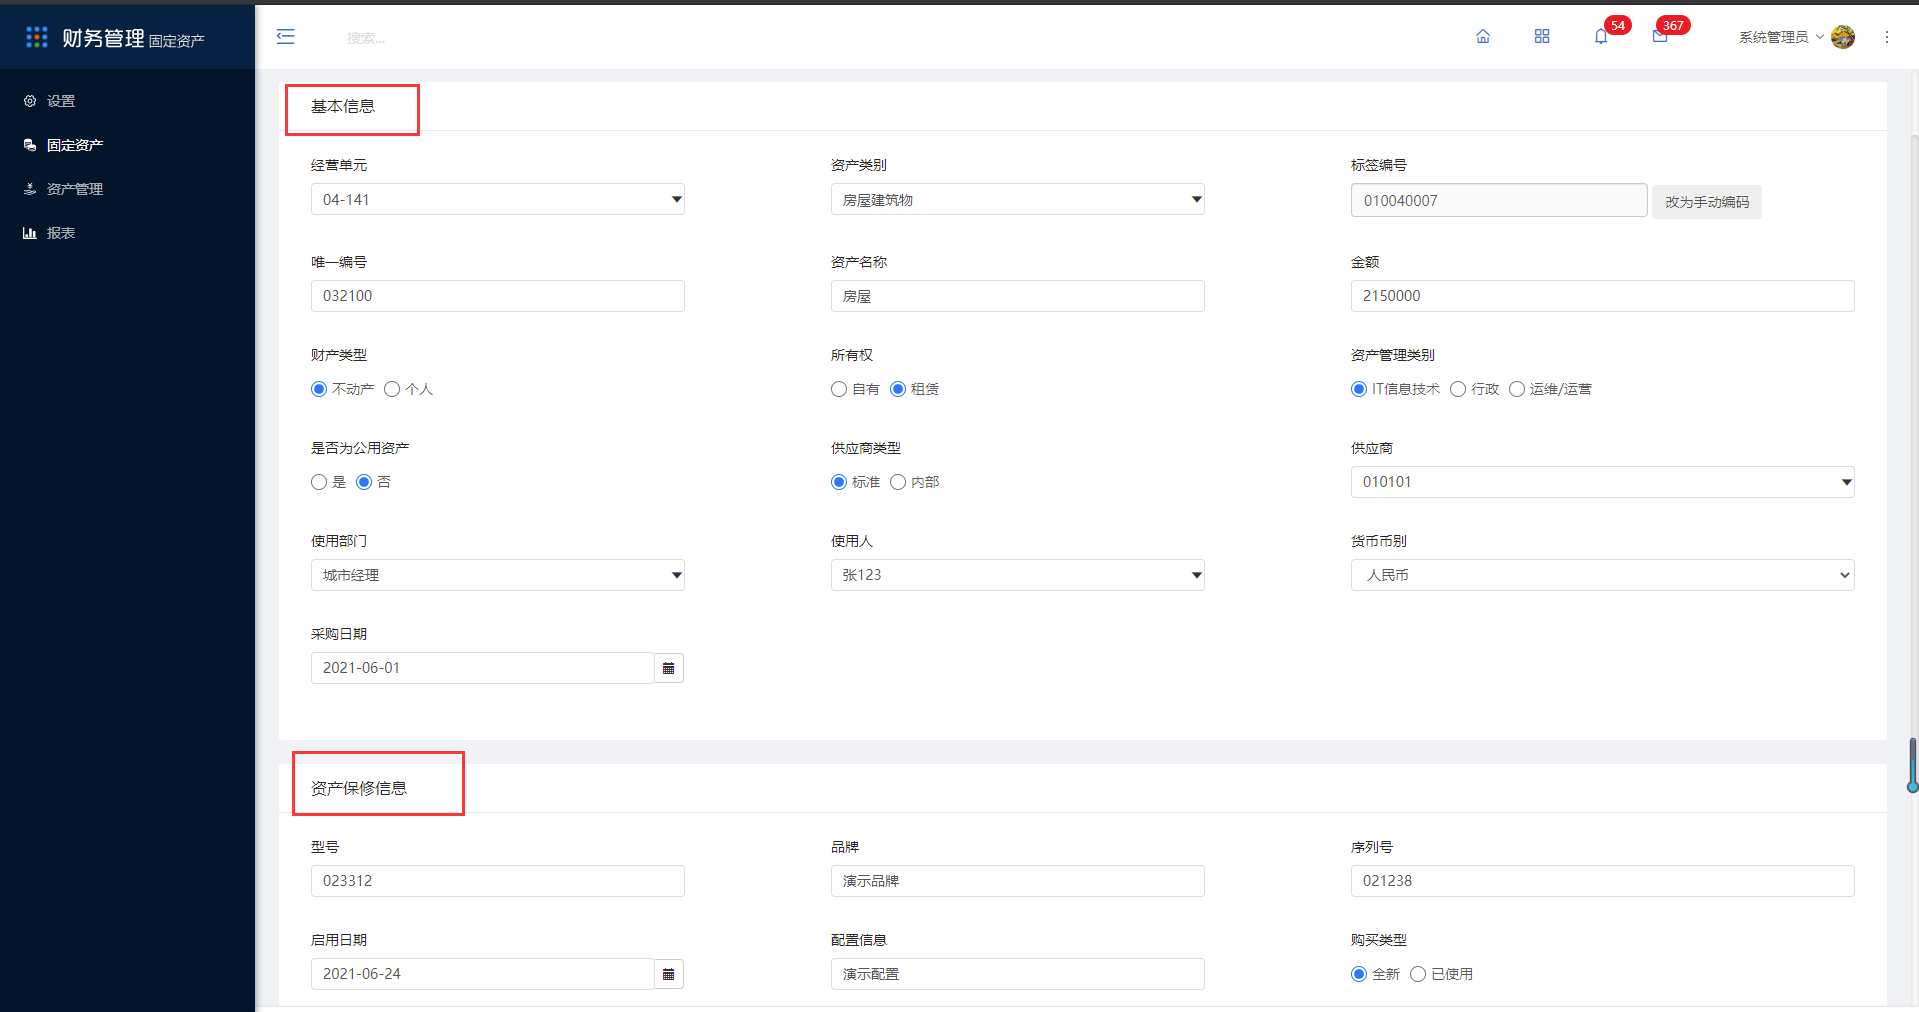
Task: Select 不动产 property type
Action: [x=319, y=389]
